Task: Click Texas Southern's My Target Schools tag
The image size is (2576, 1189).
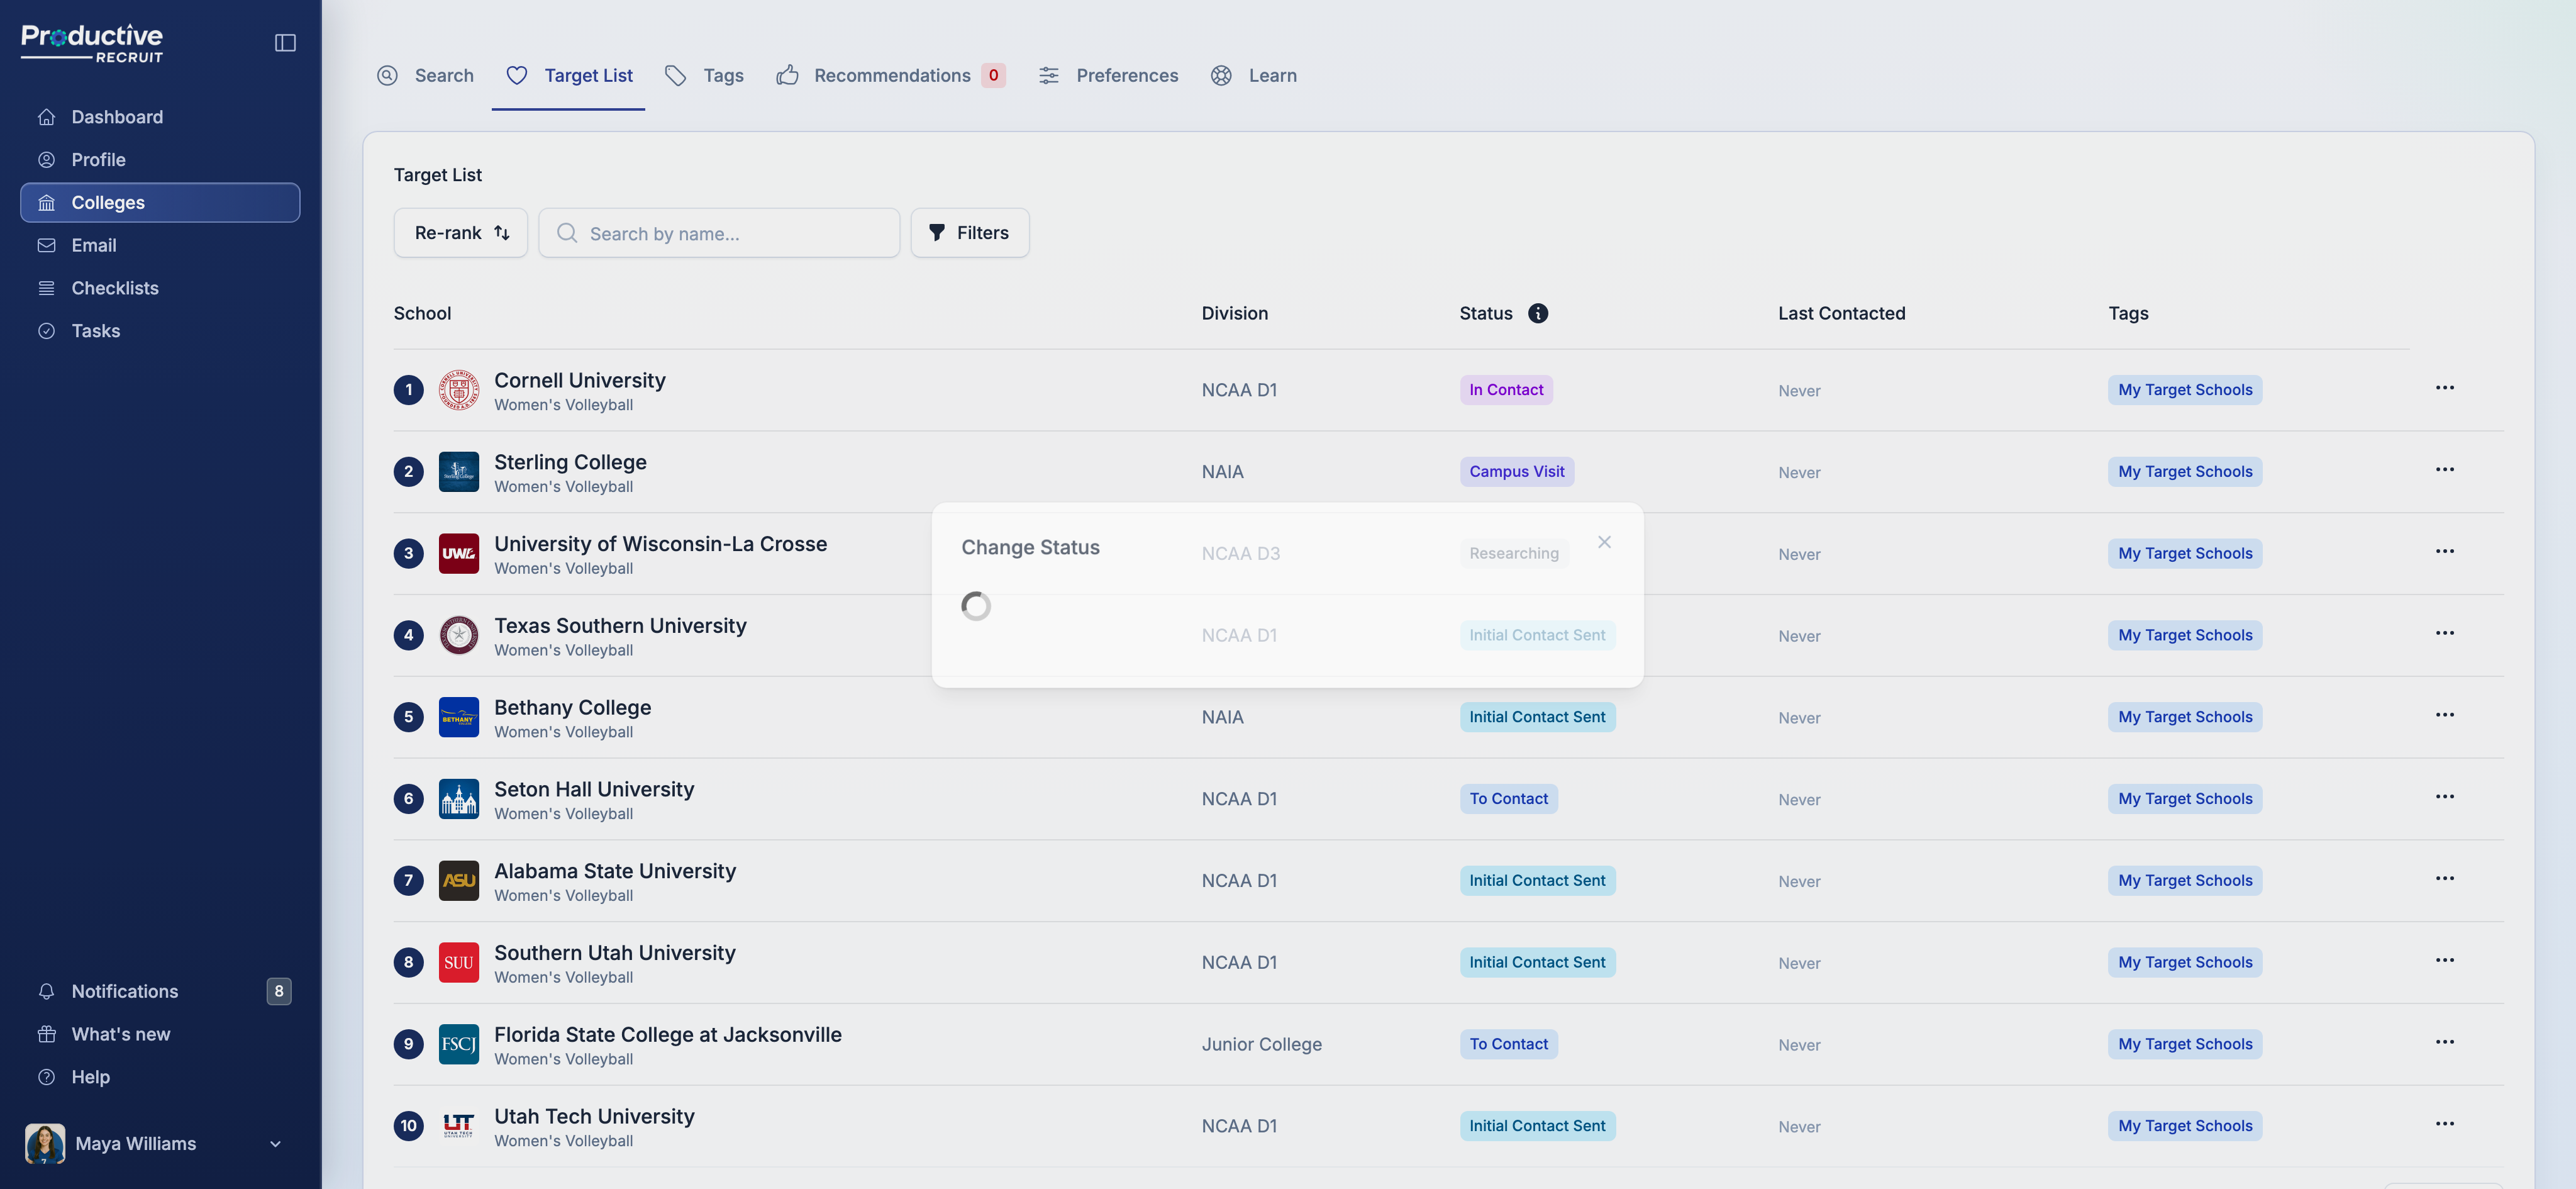Action: (2185, 636)
